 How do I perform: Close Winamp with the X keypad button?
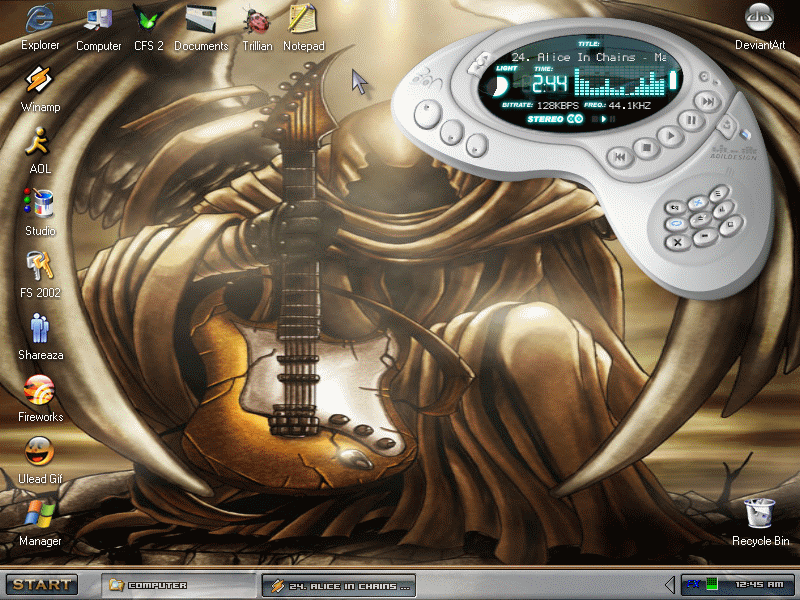click(x=678, y=243)
